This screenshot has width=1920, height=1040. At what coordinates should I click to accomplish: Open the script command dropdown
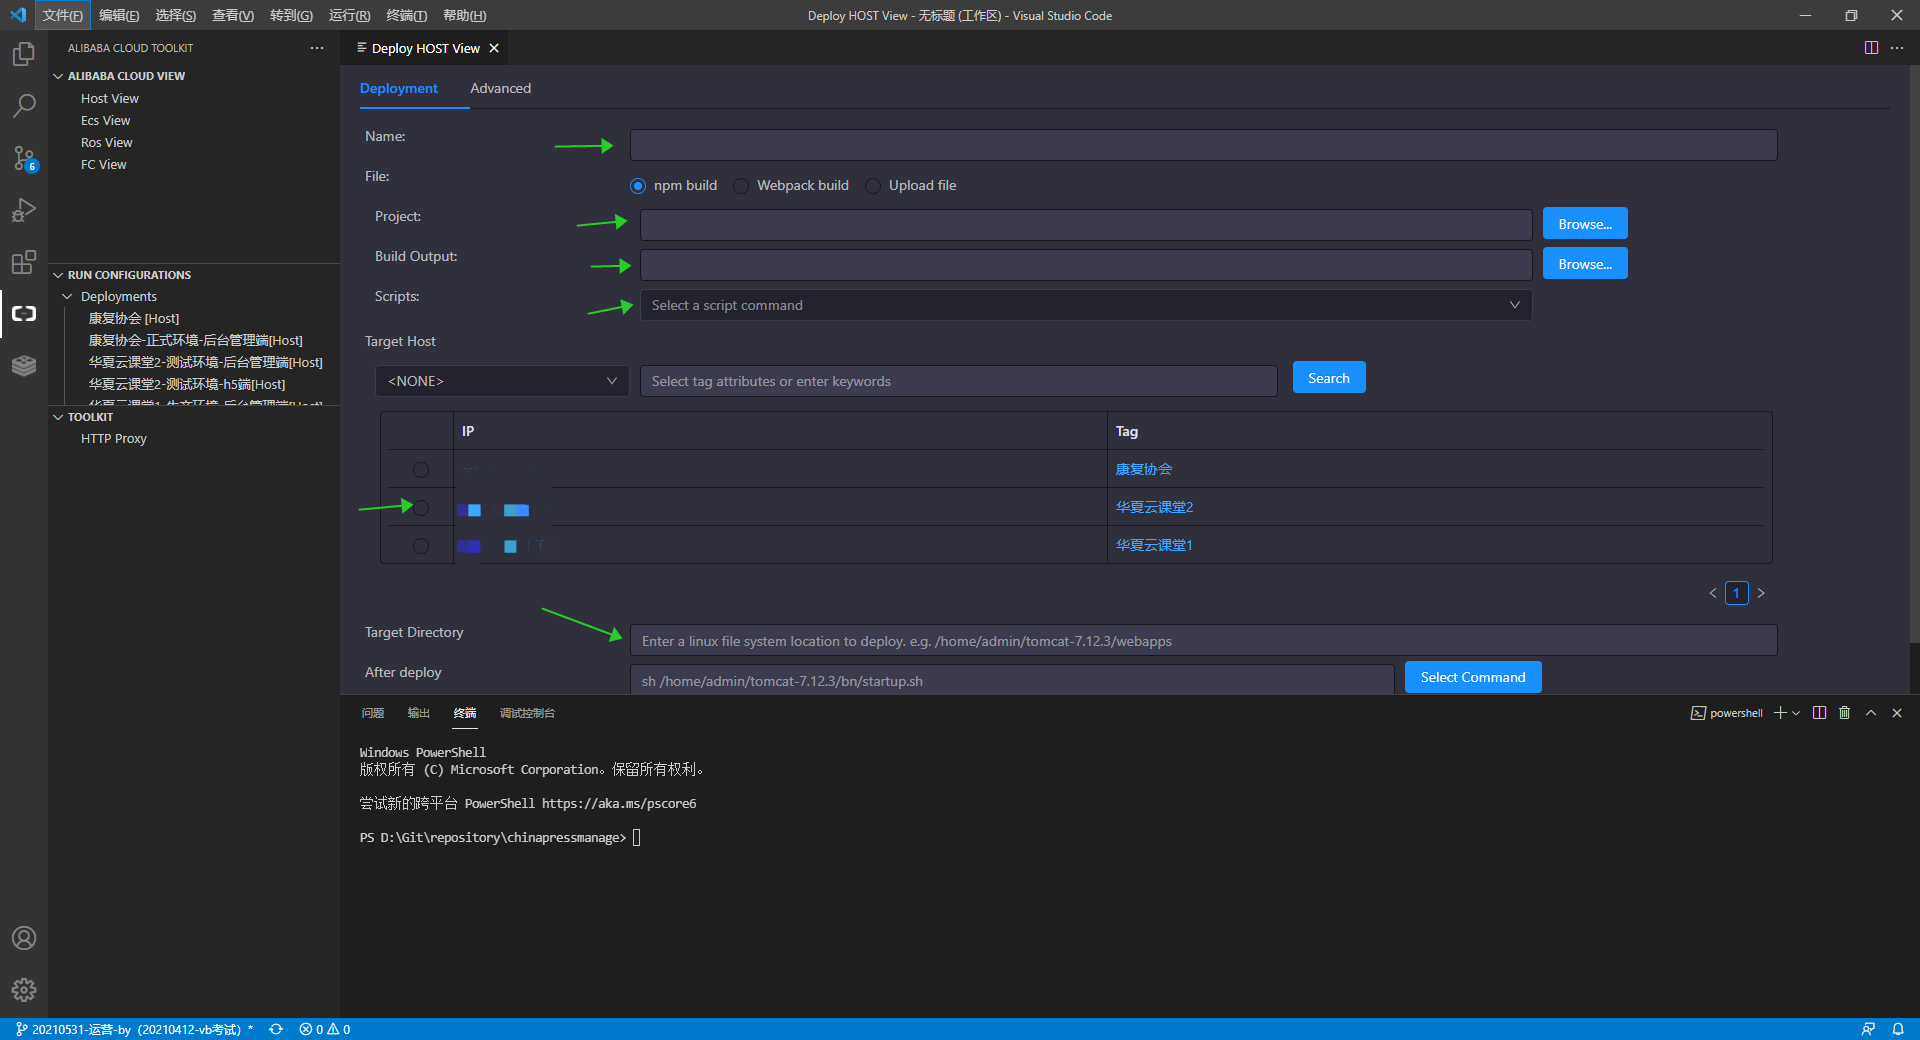tap(1085, 305)
